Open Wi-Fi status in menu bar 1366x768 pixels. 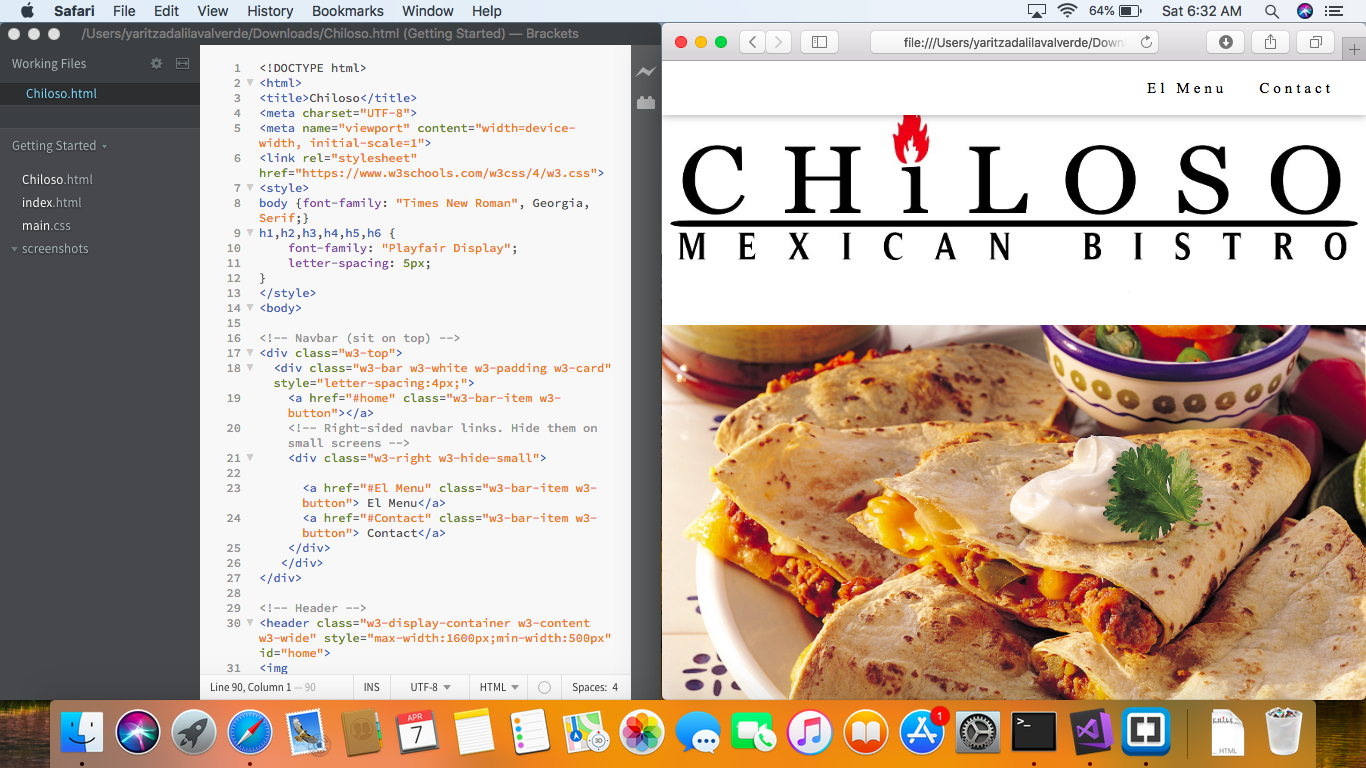coord(1067,11)
